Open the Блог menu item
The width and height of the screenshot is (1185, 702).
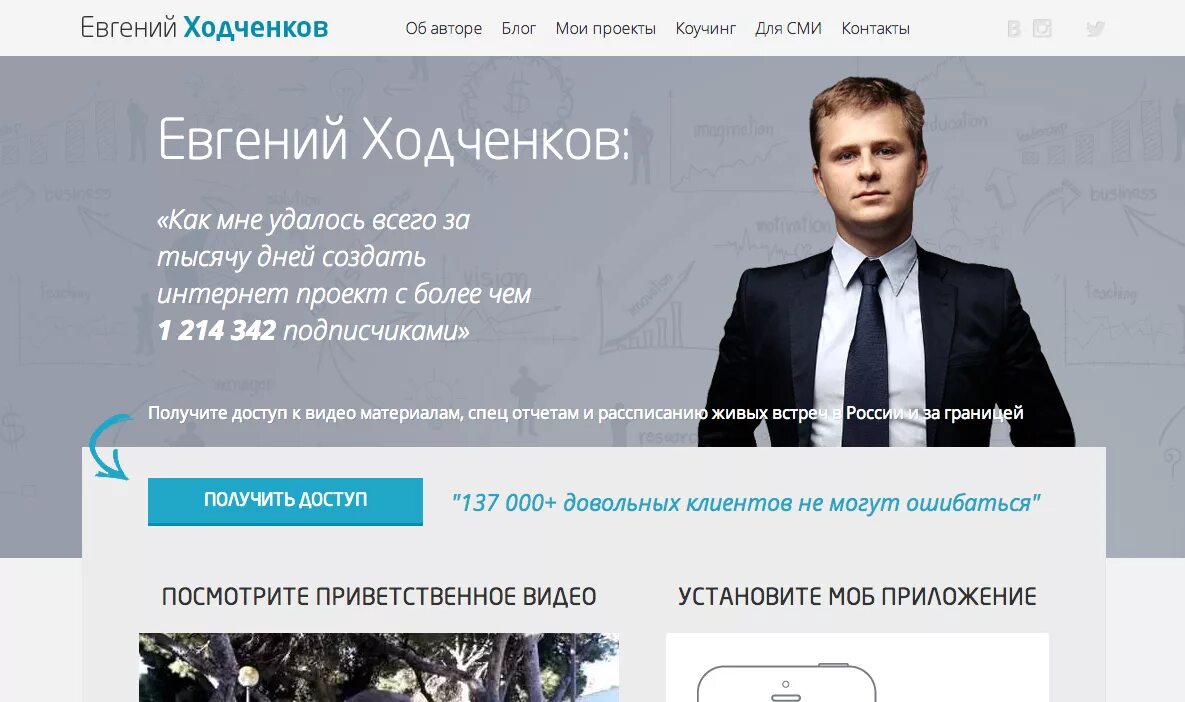pyautogui.click(x=518, y=29)
